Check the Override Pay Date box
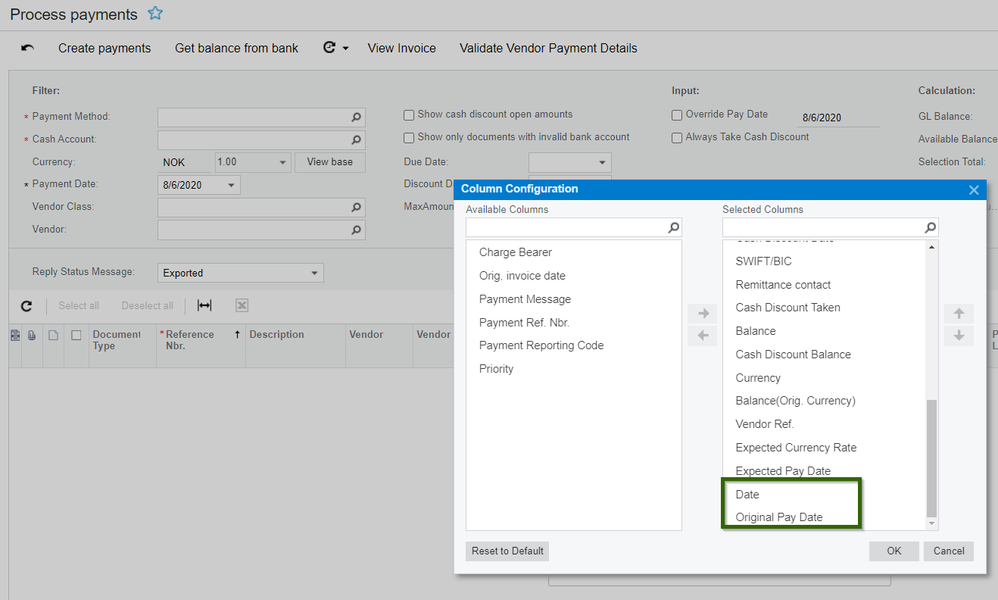 point(677,114)
